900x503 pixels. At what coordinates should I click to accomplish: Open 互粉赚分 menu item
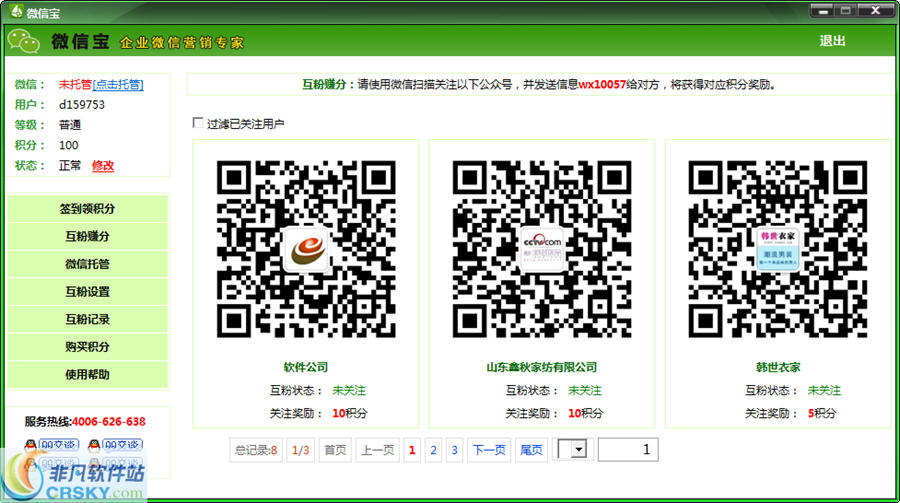click(87, 236)
